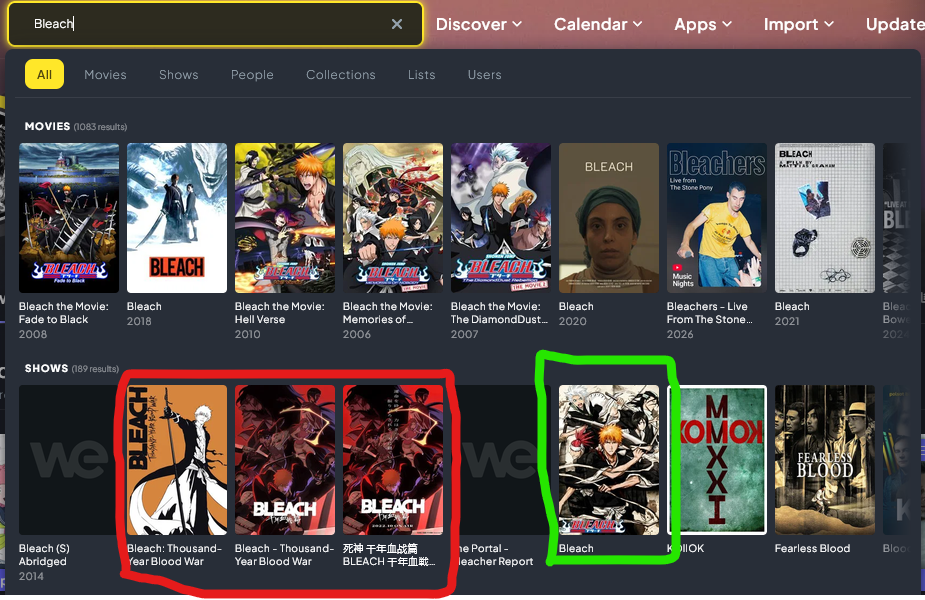This screenshot has width=925, height=600.
Task: Clear the Bleach search text
Action: (x=397, y=24)
